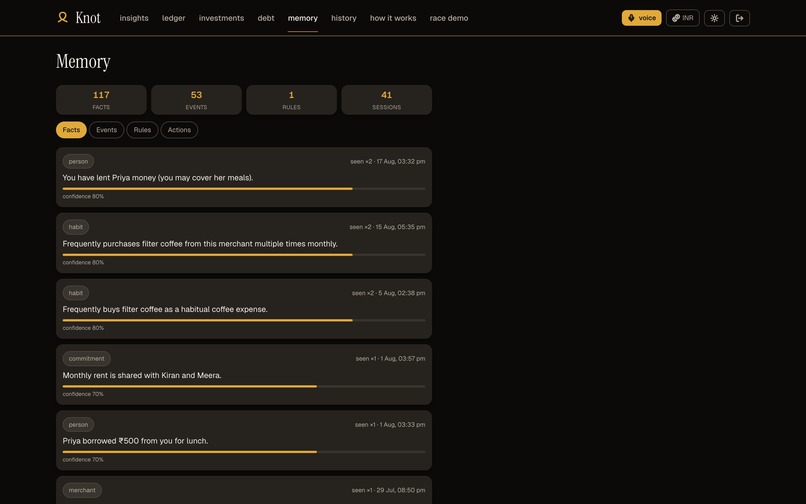The height and width of the screenshot is (504, 806).
Task: Click the Memory page heading
Action: 83,62
